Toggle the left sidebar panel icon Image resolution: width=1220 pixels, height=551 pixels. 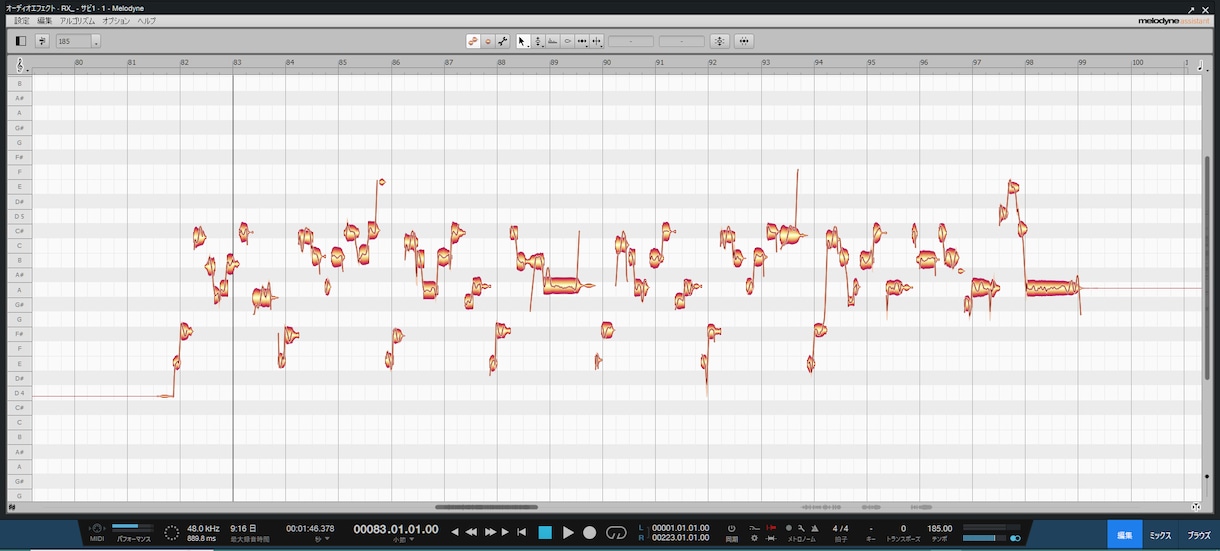(21, 41)
